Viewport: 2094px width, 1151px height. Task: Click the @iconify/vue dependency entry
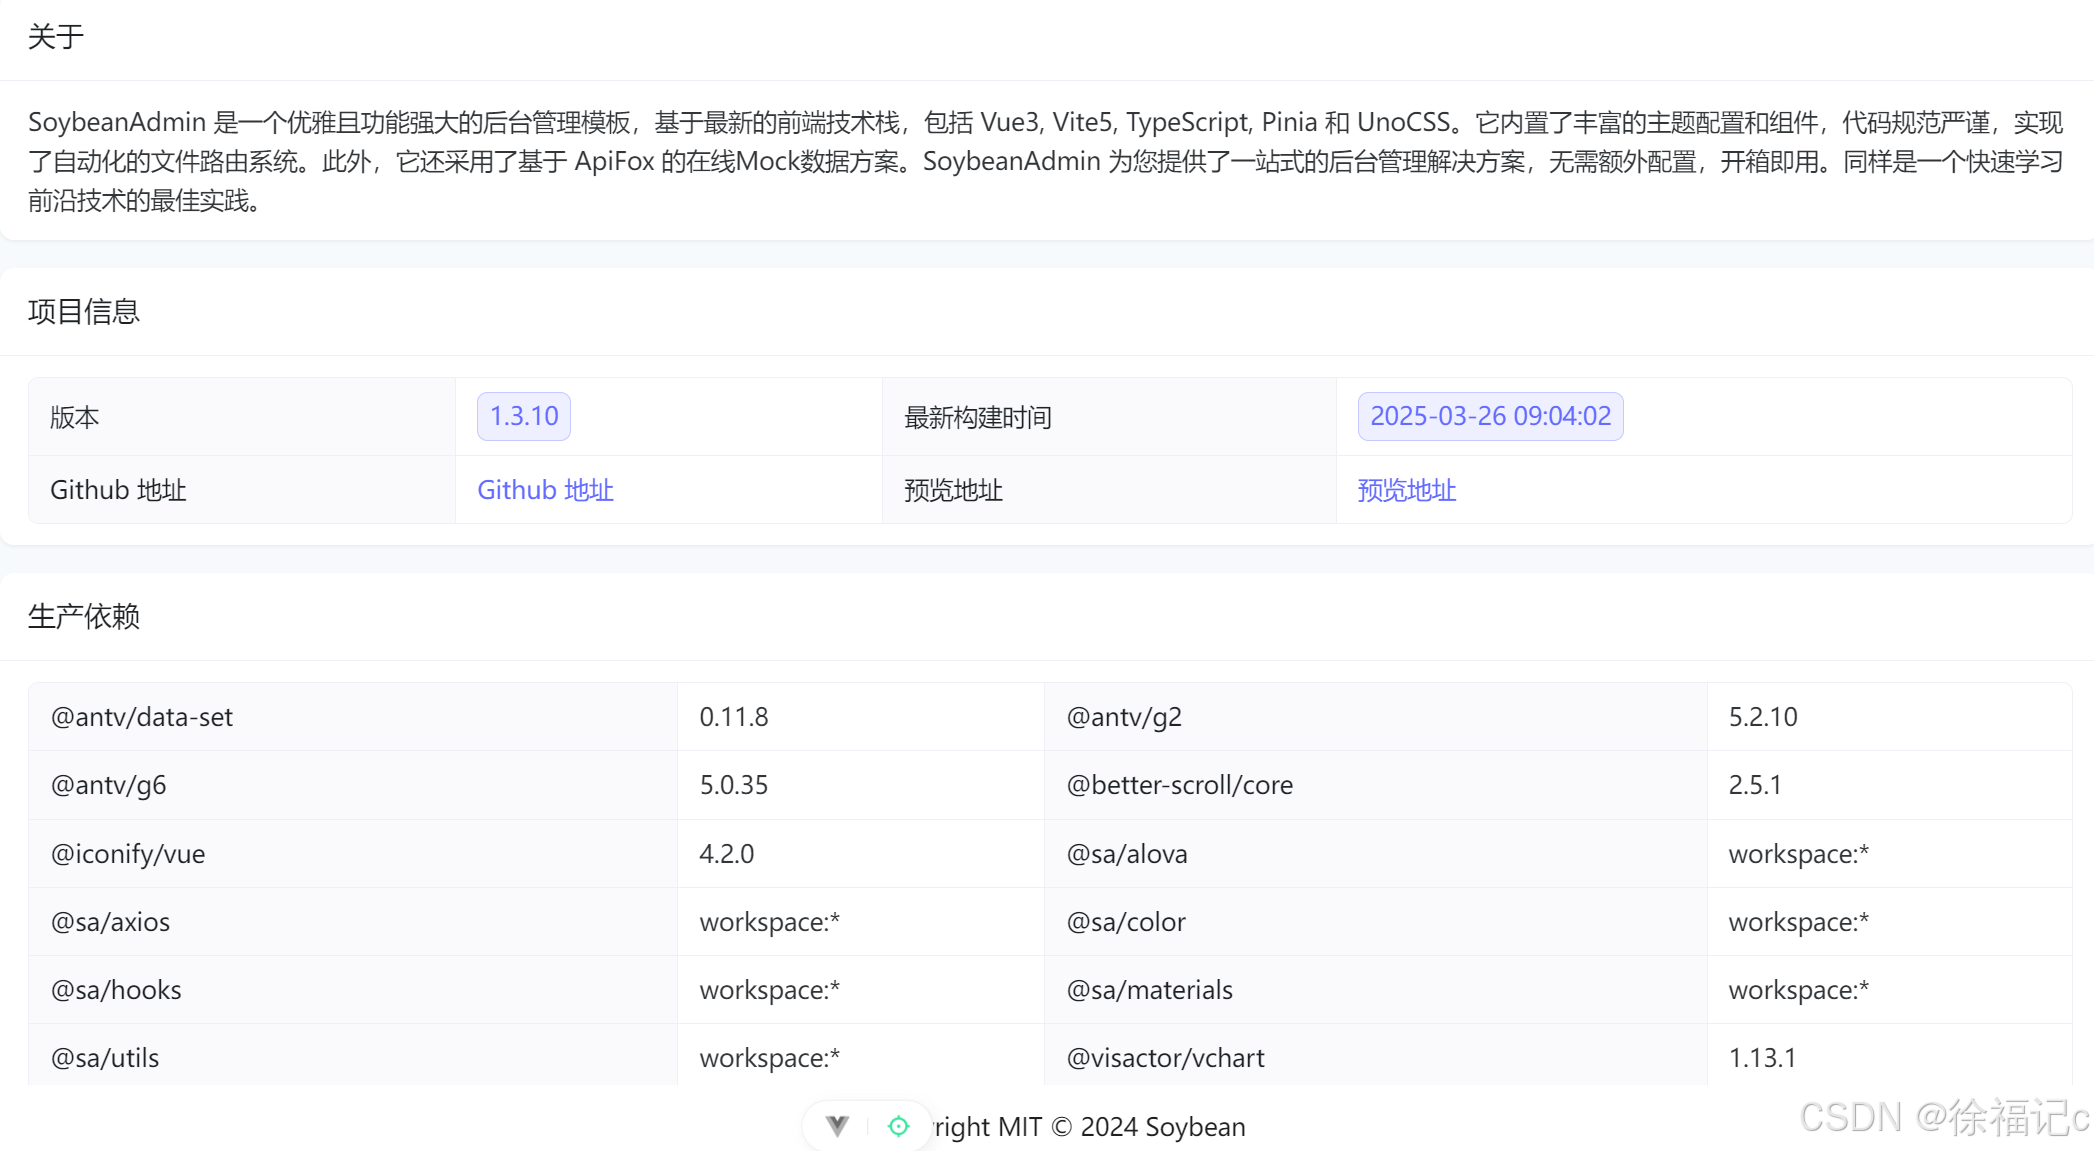[128, 854]
